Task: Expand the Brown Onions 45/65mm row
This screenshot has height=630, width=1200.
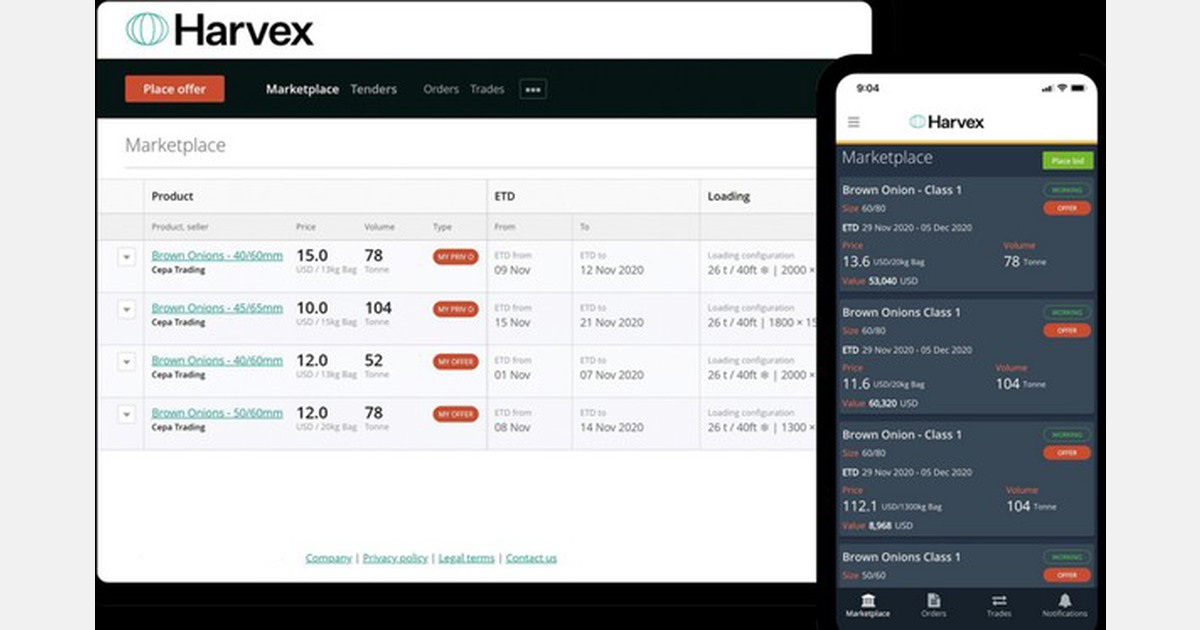Action: point(126,310)
